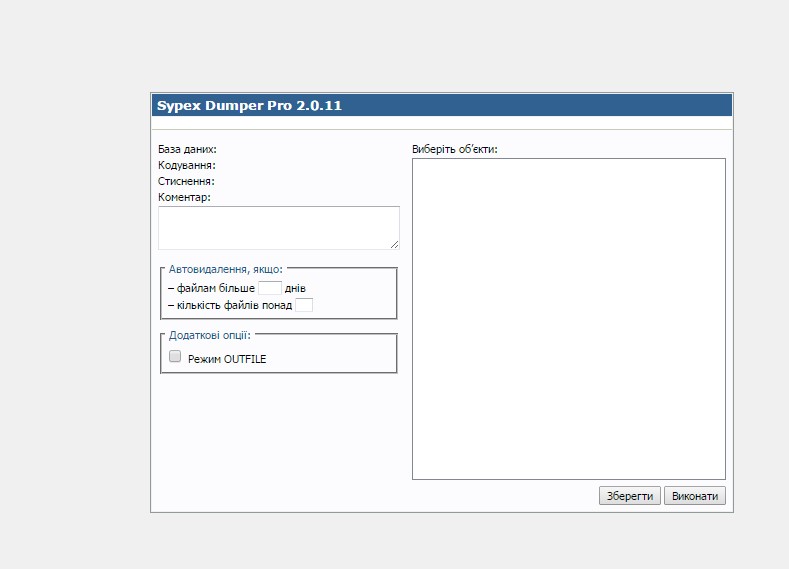Click the Зберегти button
Viewport: 789px width, 569px height.
(629, 496)
